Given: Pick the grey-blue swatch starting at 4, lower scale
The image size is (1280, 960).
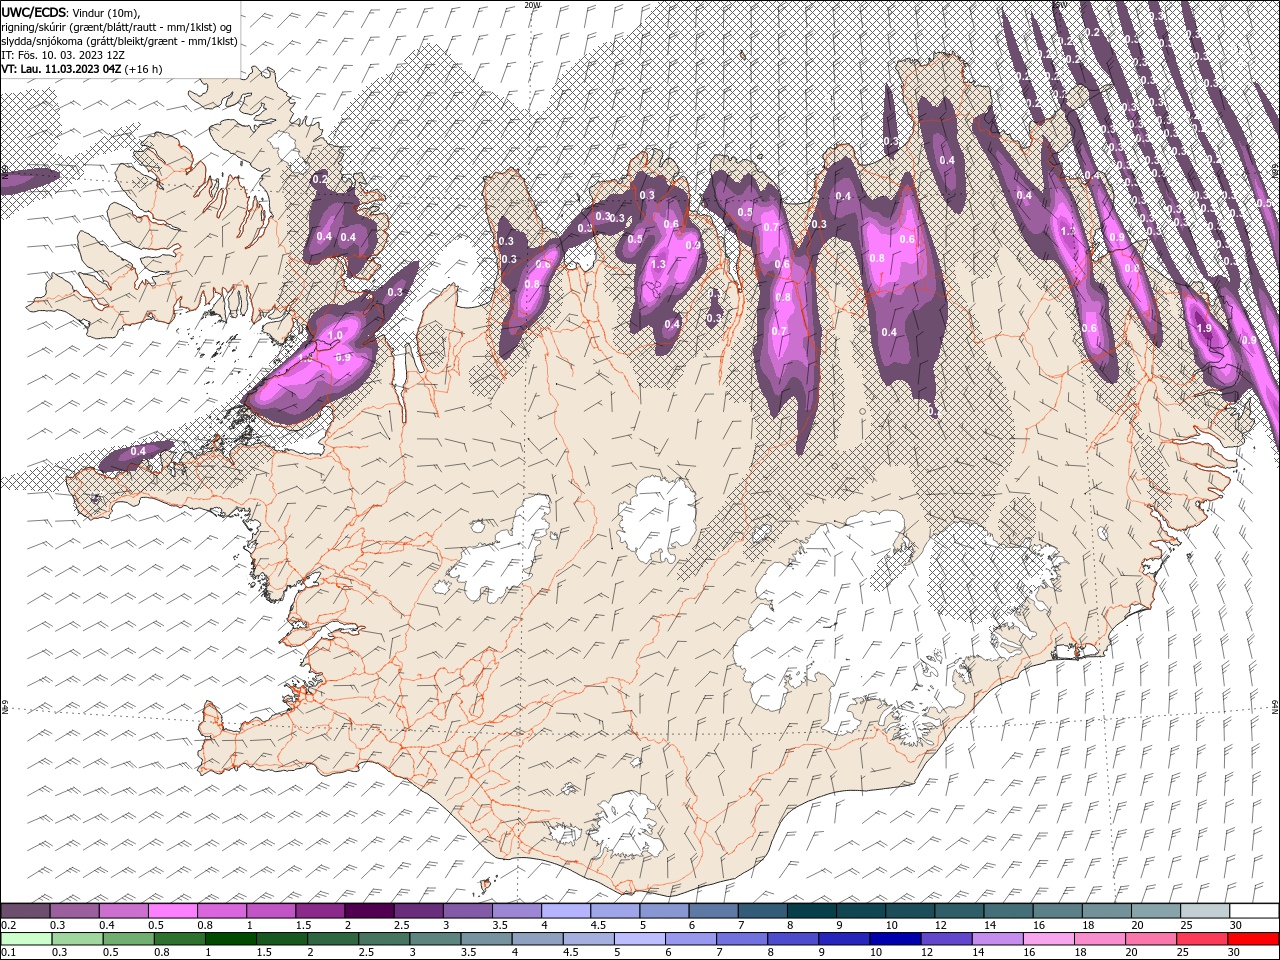Looking at the screenshot, I should (537, 939).
